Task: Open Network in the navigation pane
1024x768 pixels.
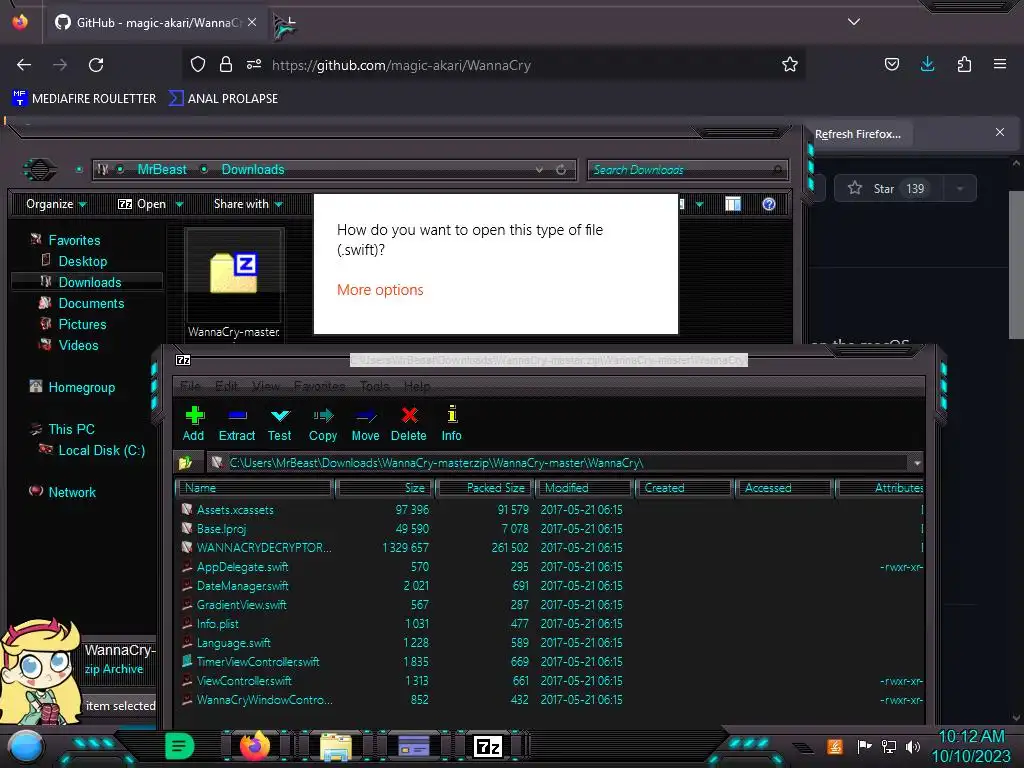Action: click(x=71, y=492)
